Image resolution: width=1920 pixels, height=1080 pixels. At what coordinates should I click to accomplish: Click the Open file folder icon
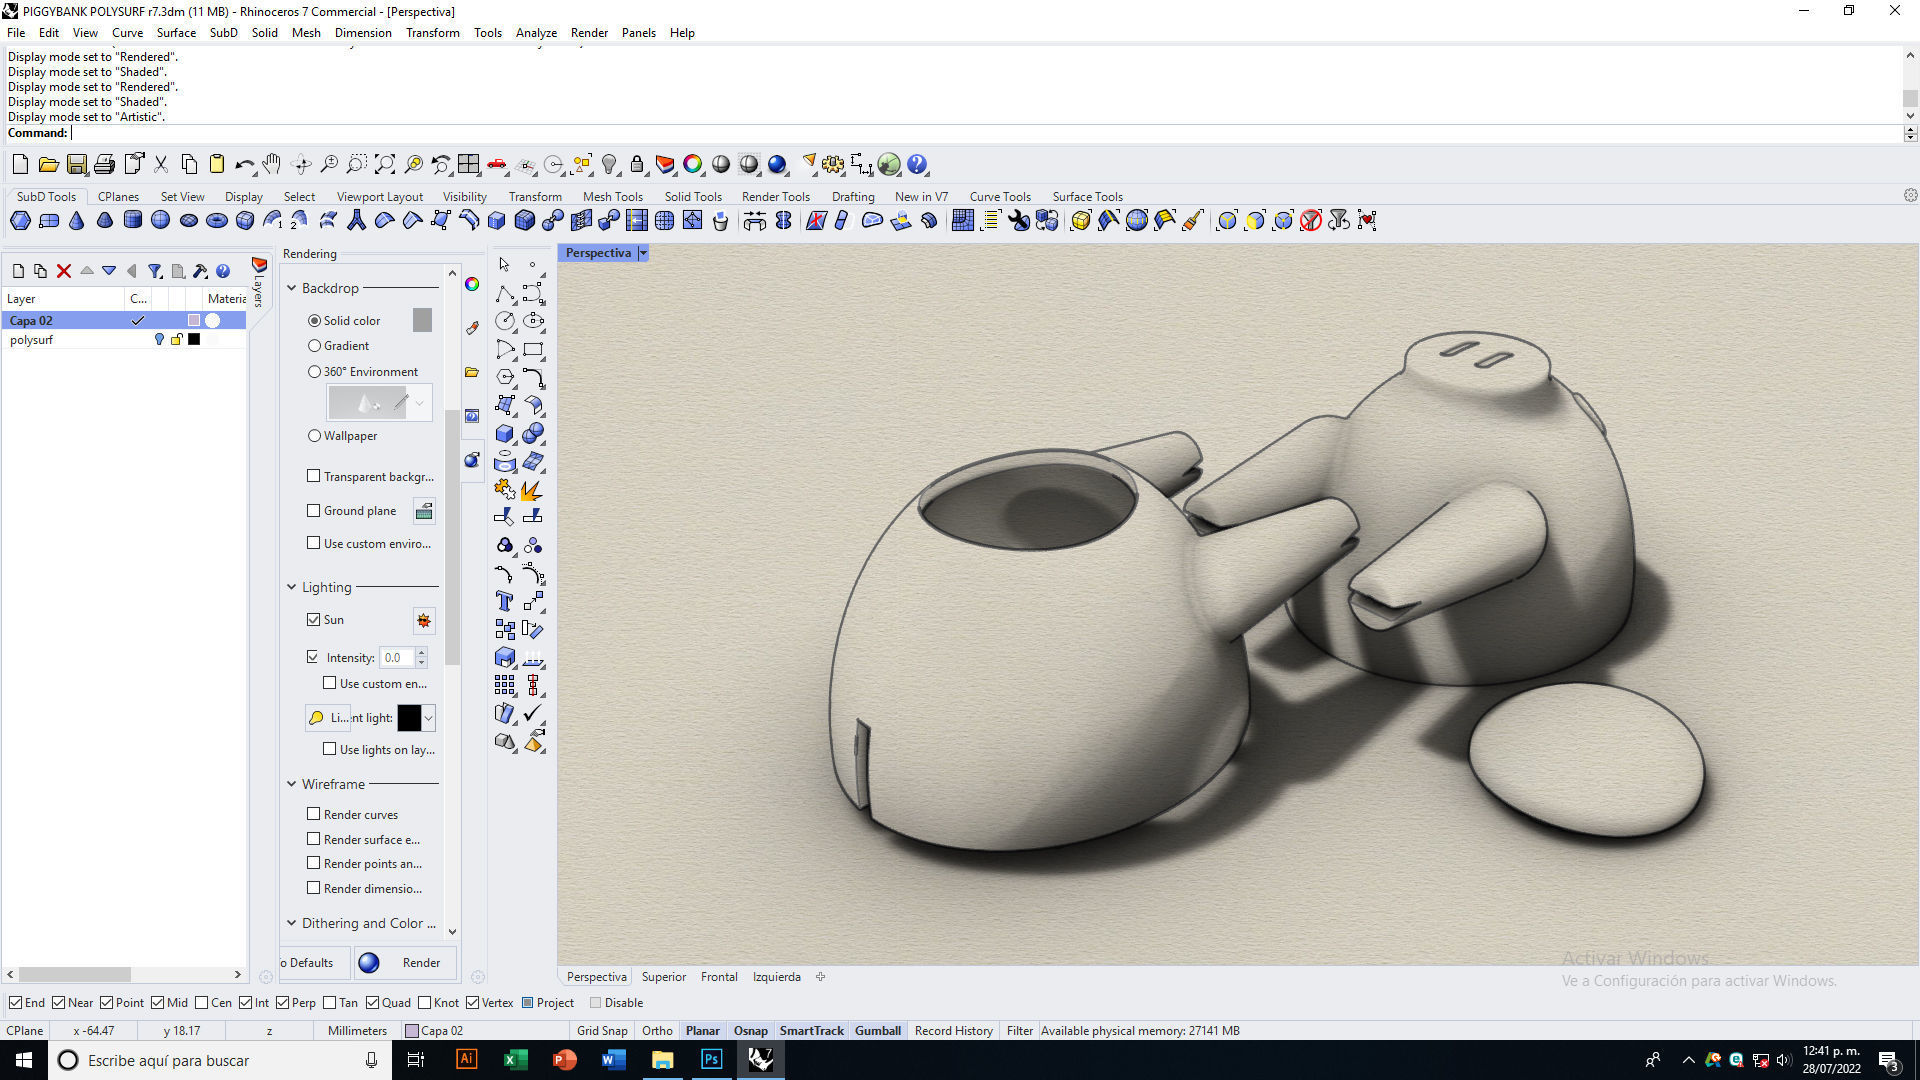(x=48, y=165)
